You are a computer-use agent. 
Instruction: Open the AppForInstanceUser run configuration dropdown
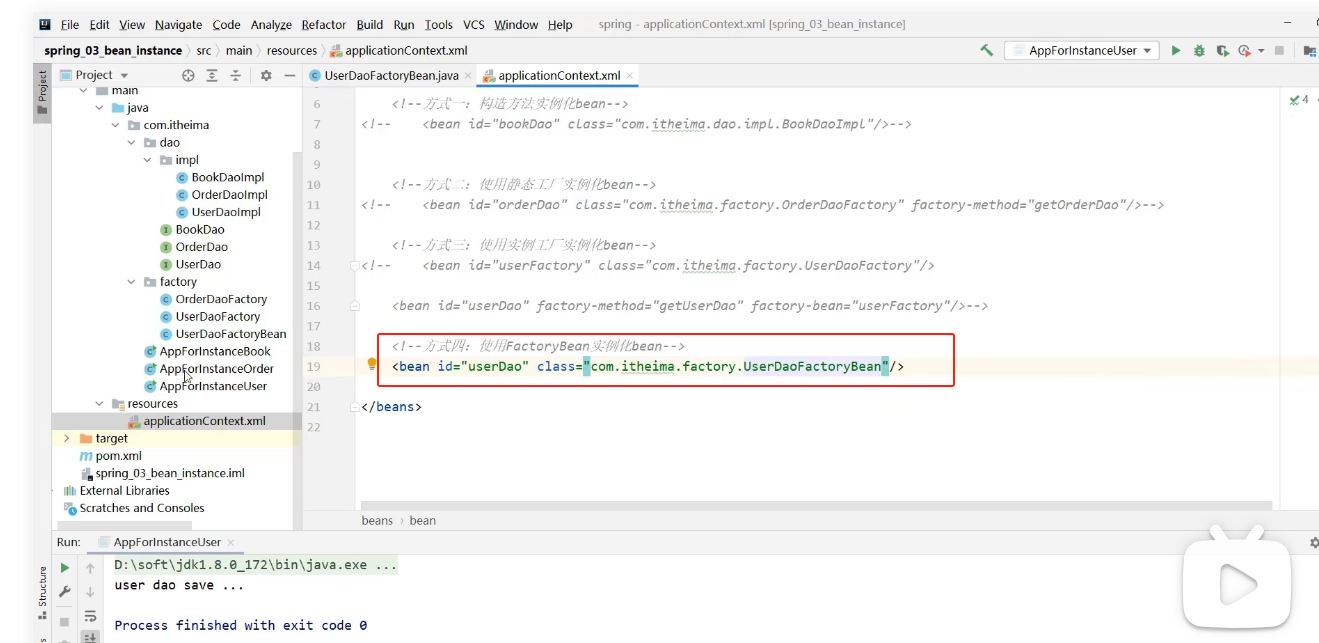(1082, 50)
